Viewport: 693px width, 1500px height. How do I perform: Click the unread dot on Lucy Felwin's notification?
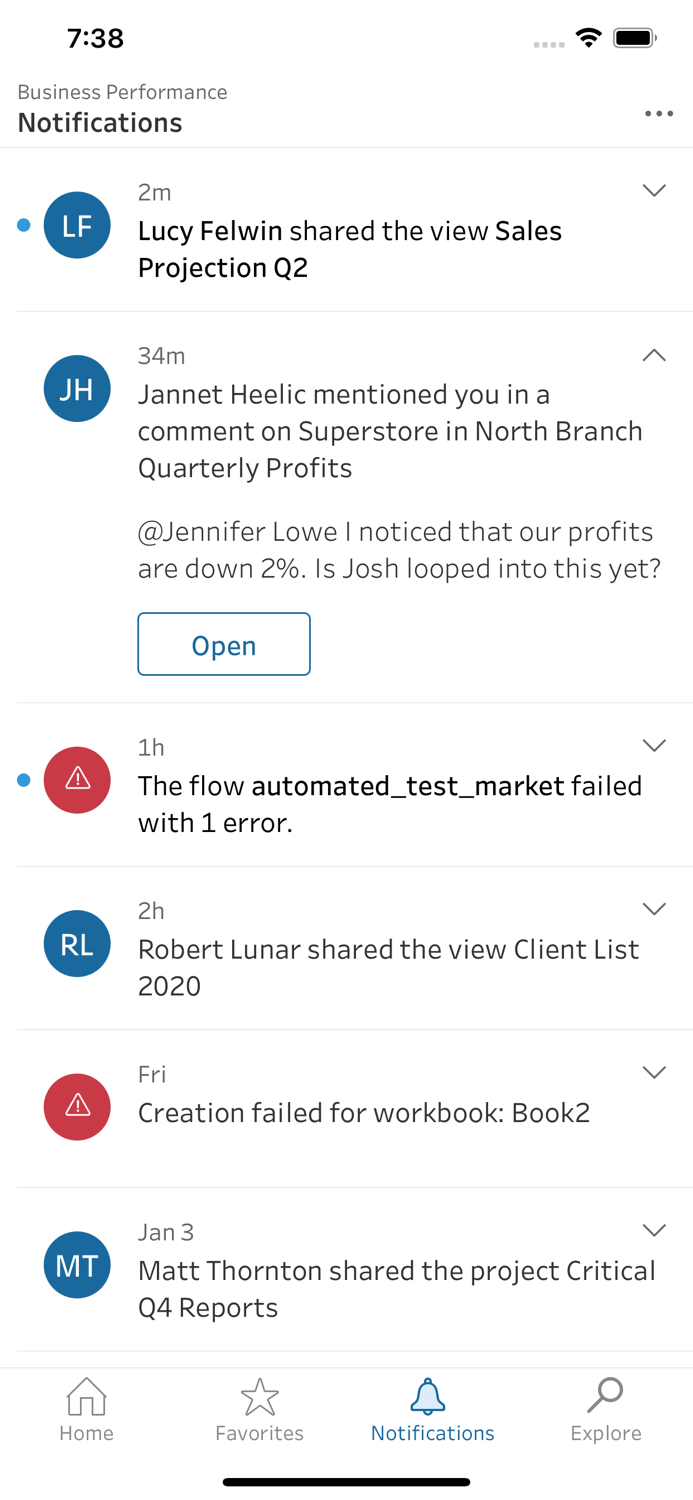click(x=22, y=226)
